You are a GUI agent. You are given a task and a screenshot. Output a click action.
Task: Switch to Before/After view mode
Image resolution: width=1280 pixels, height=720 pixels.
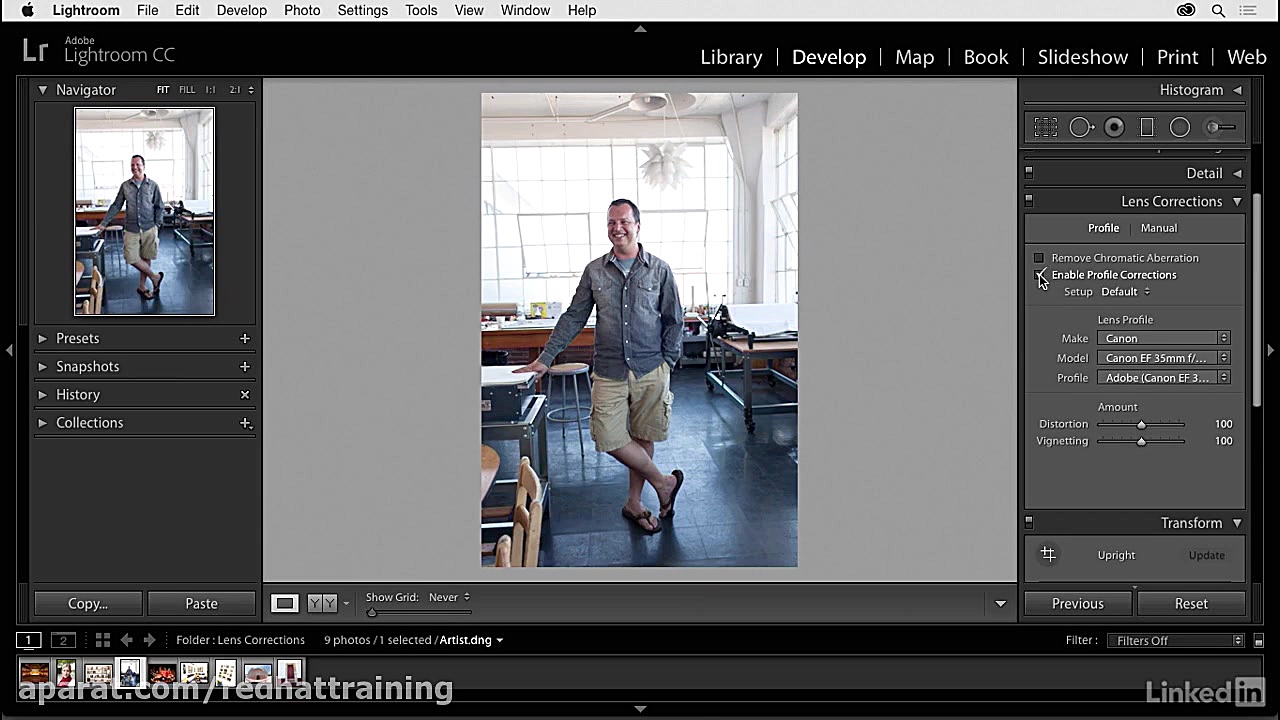(322, 603)
